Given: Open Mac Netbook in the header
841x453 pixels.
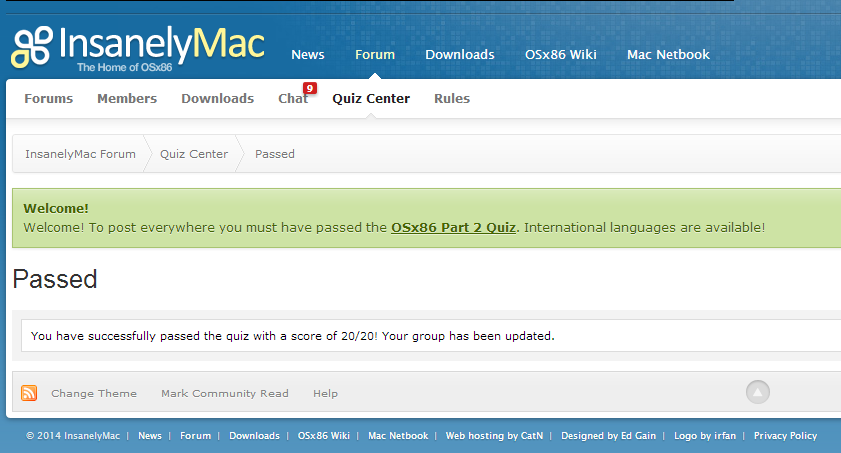Looking at the screenshot, I should pos(668,55).
